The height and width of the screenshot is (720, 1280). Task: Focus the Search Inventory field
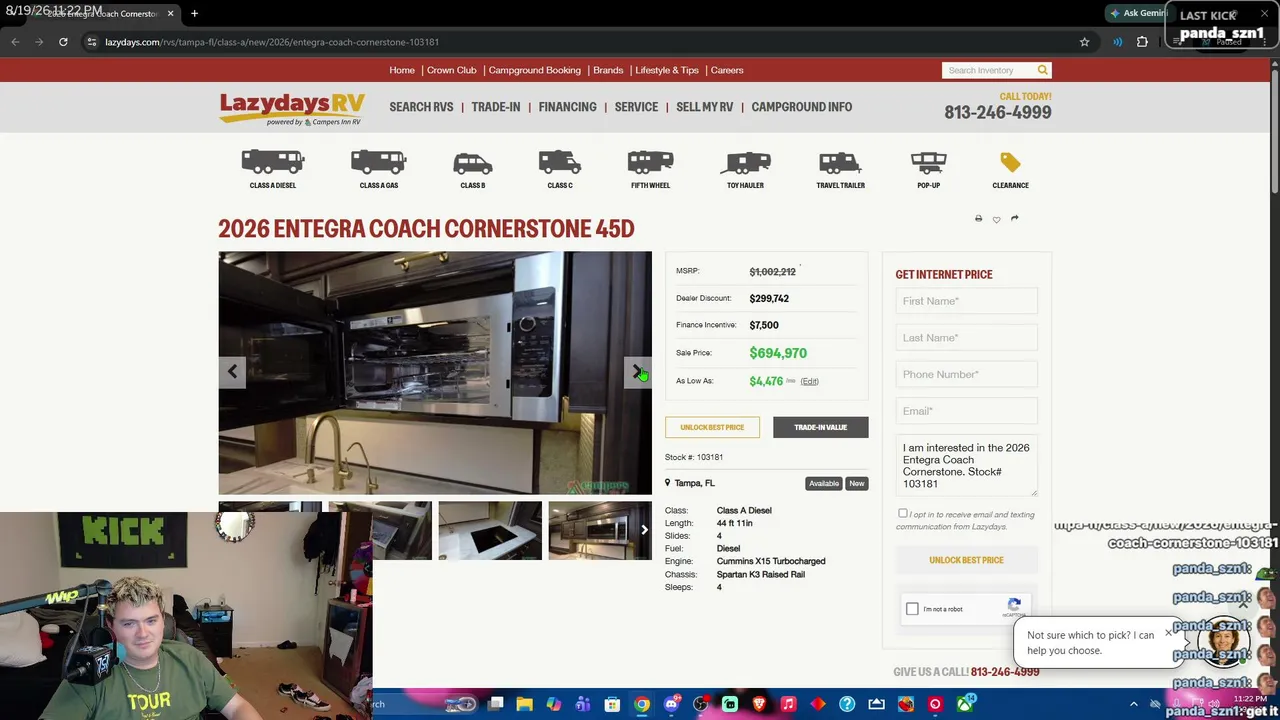pos(989,70)
